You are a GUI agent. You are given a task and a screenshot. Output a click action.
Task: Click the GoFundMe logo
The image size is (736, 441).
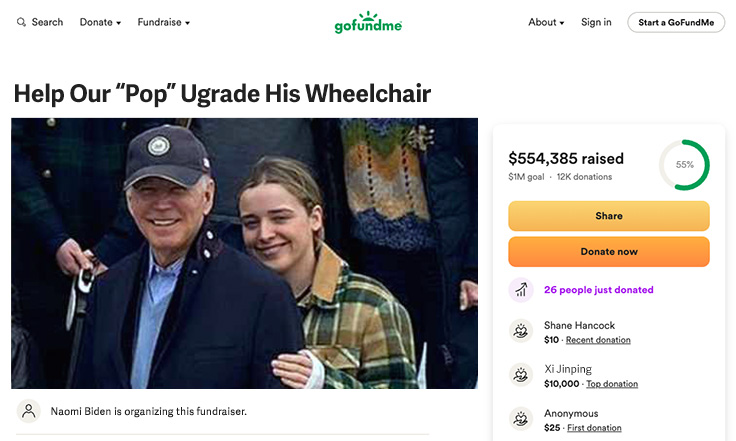(368, 22)
